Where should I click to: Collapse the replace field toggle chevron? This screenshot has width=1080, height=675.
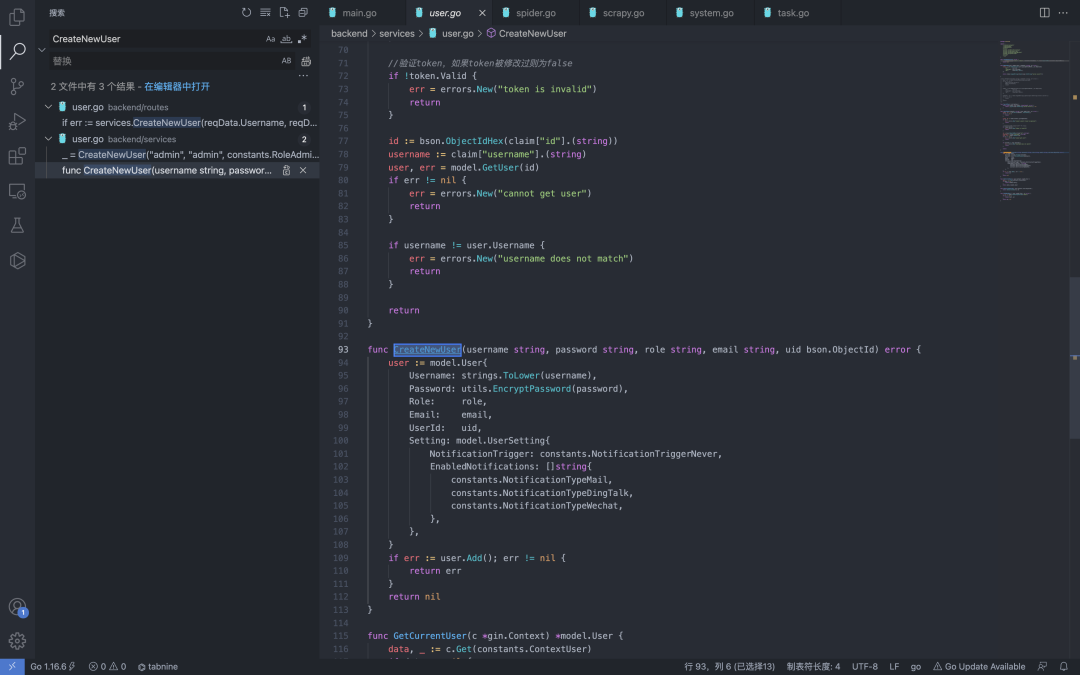[42, 50]
